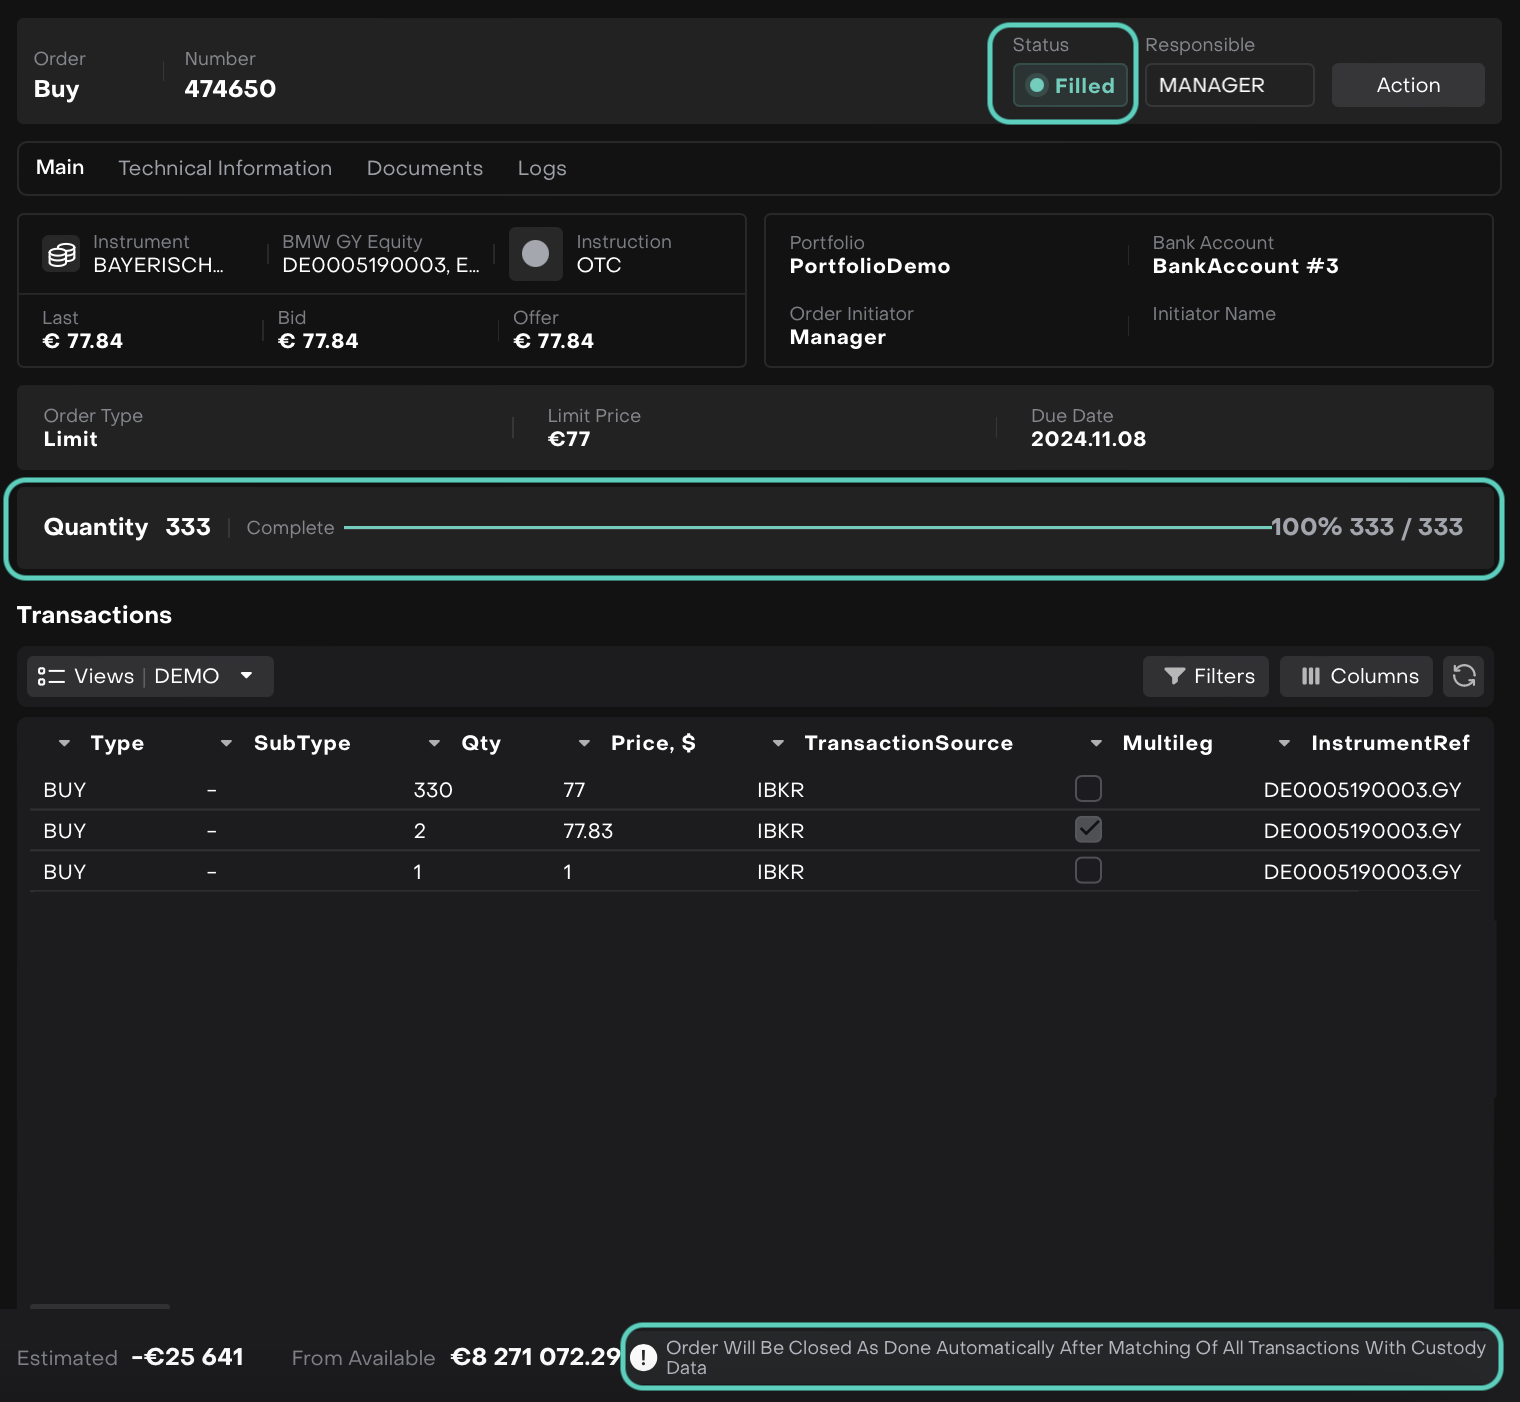Viewport: 1520px width, 1402px height.
Task: Click the funnel icon in Filters
Action: 1174,676
